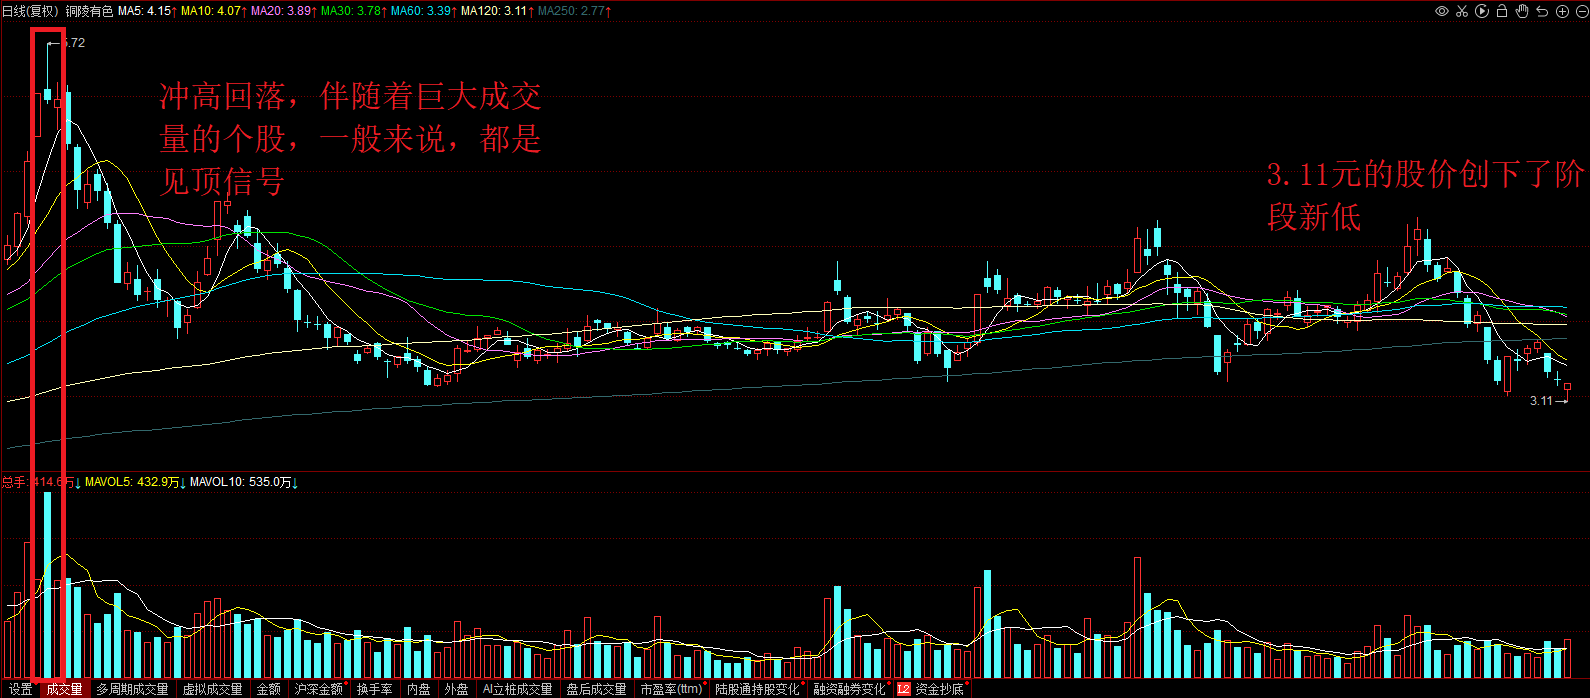
Task: Click the 3.11 lowest price marker
Action: point(1541,400)
